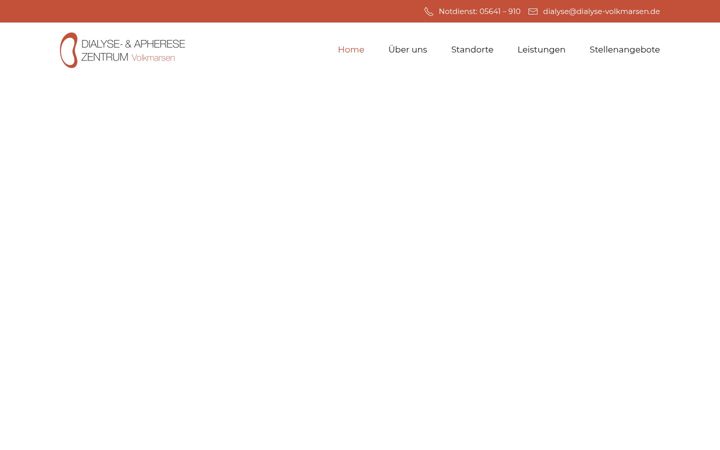Image resolution: width=720 pixels, height=450 pixels.
Task: Open the Über uns menu item
Action: [407, 50]
